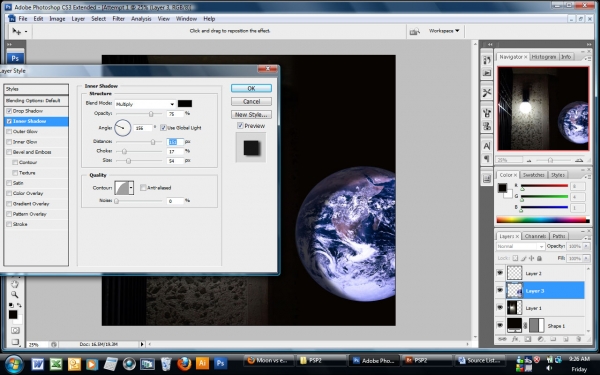
Task: Enable the Color Overlay checkbox
Action: tap(9, 194)
